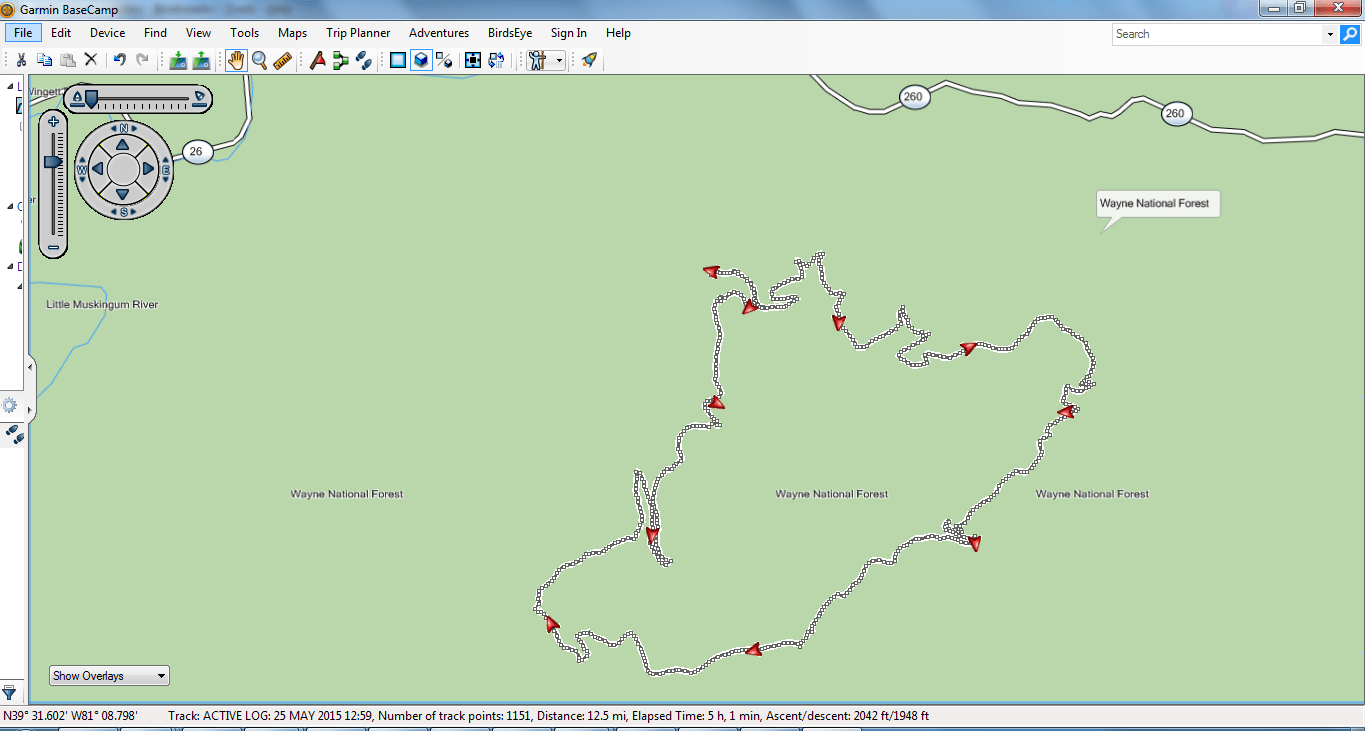Open the Adventures menu
Screen dimensions: 1365x731
point(439,33)
